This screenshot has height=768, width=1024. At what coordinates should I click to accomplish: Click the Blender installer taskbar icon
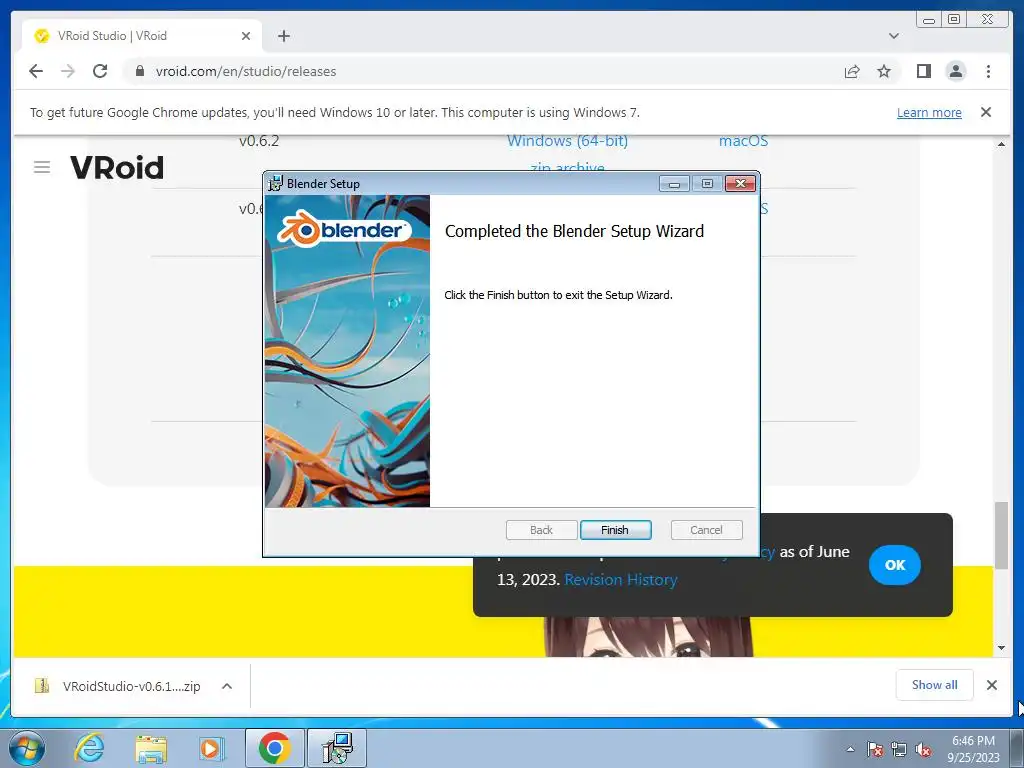tap(338, 748)
